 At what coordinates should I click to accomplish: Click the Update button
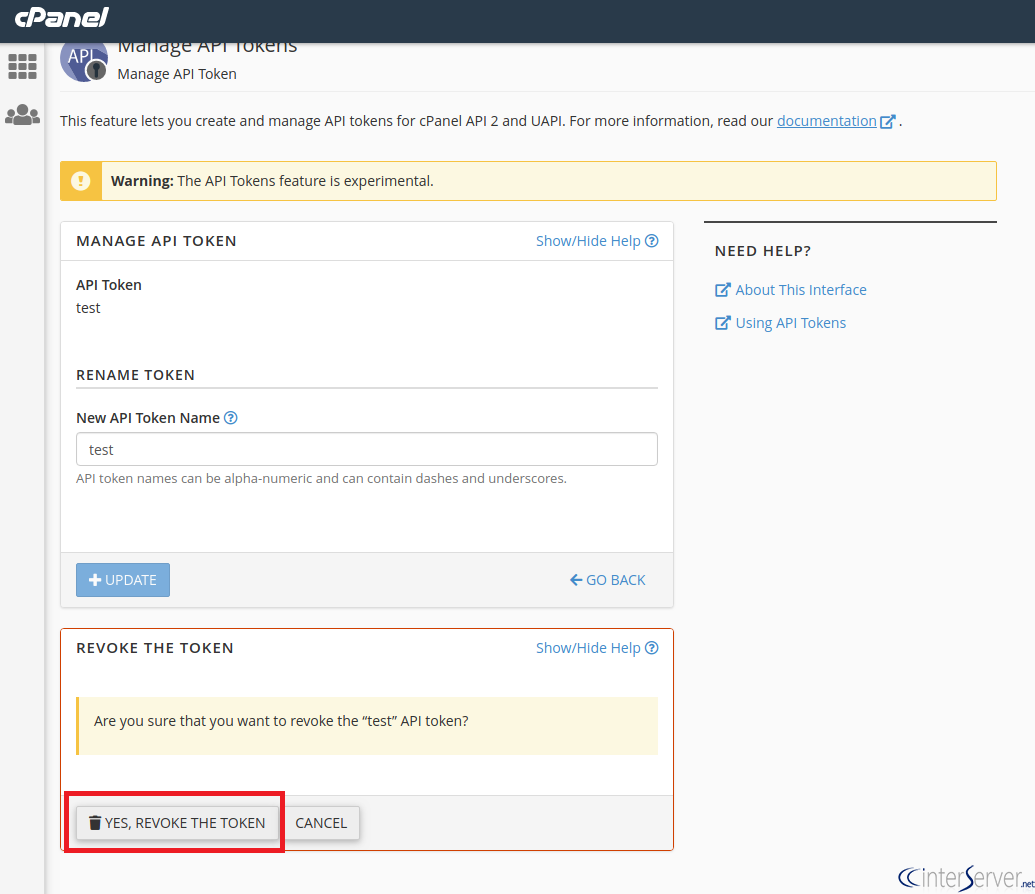(123, 580)
